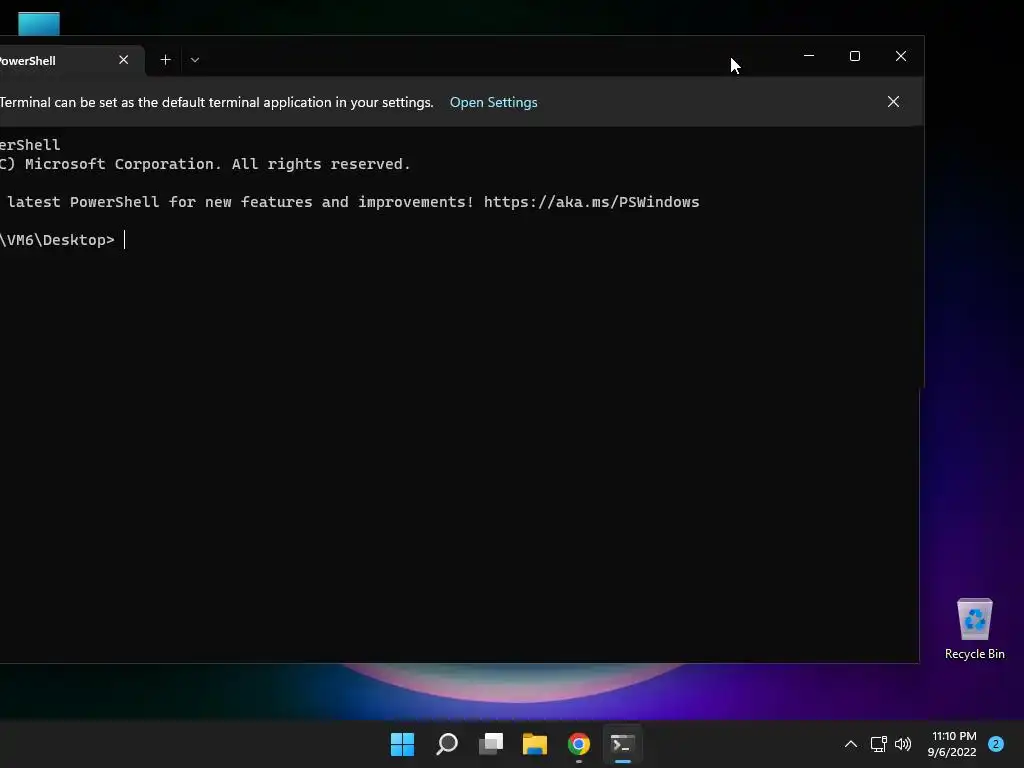Show hidden system tray icons

pyautogui.click(x=851, y=744)
